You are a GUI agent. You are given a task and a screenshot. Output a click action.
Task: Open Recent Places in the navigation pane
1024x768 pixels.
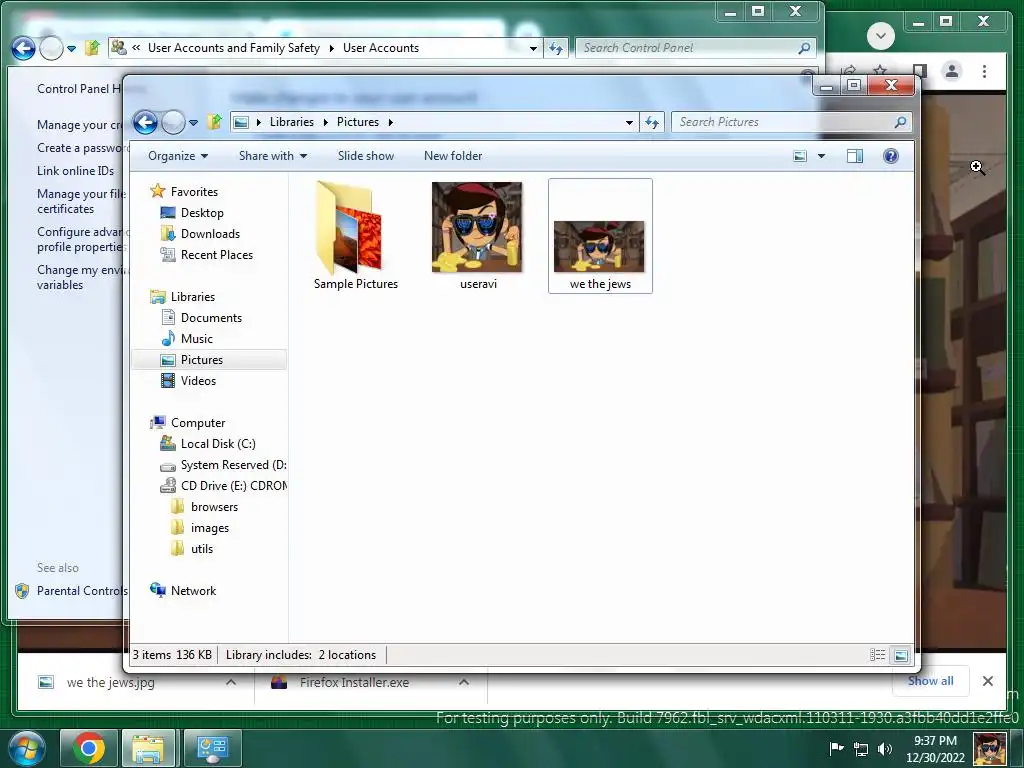click(x=216, y=255)
